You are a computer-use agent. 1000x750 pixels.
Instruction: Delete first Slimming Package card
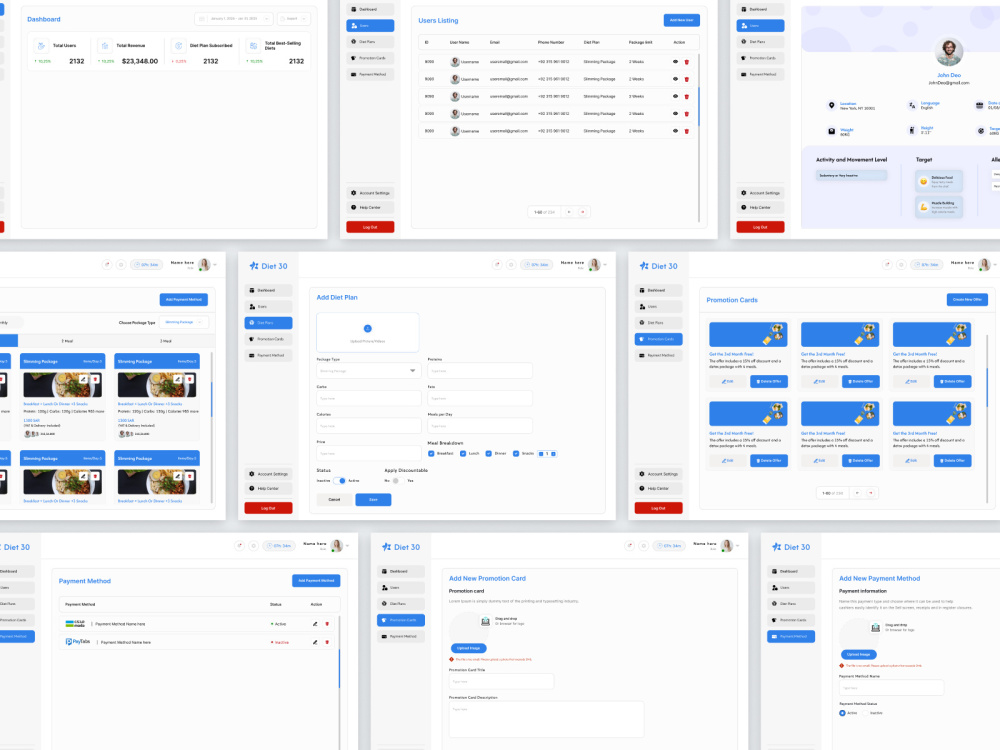tap(96, 379)
